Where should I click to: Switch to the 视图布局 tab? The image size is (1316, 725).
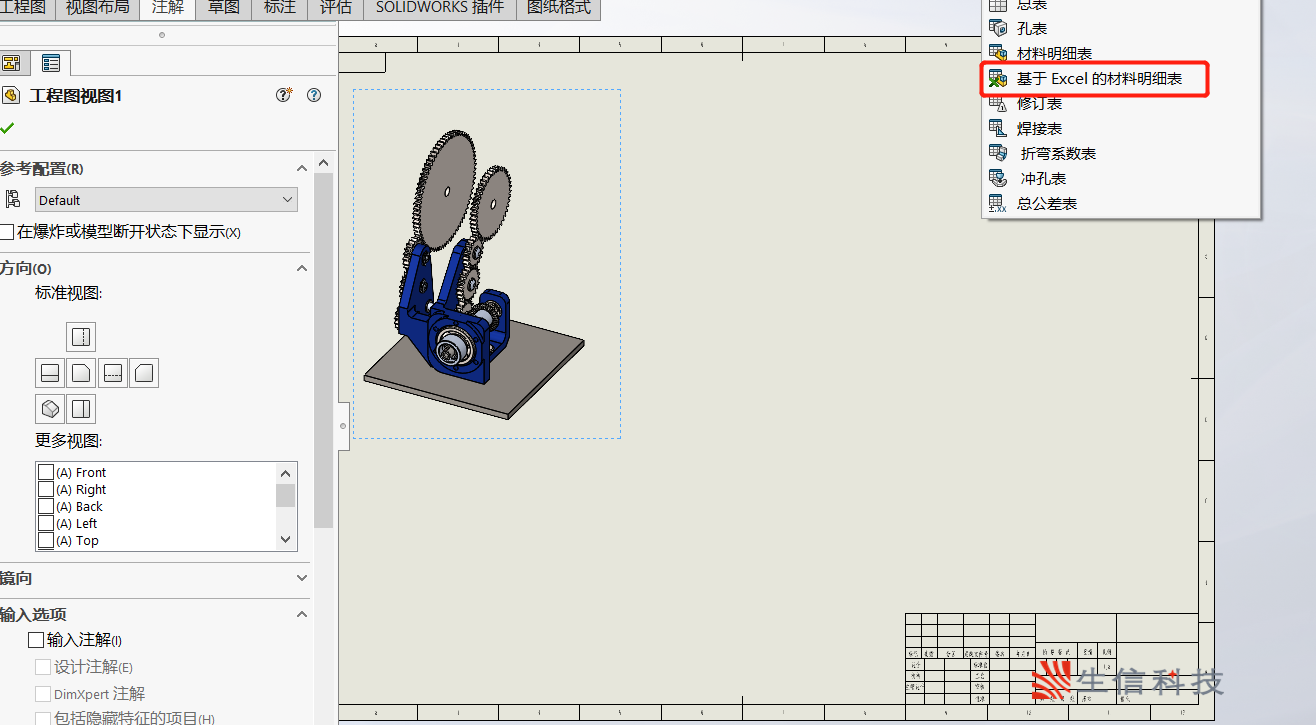click(97, 8)
